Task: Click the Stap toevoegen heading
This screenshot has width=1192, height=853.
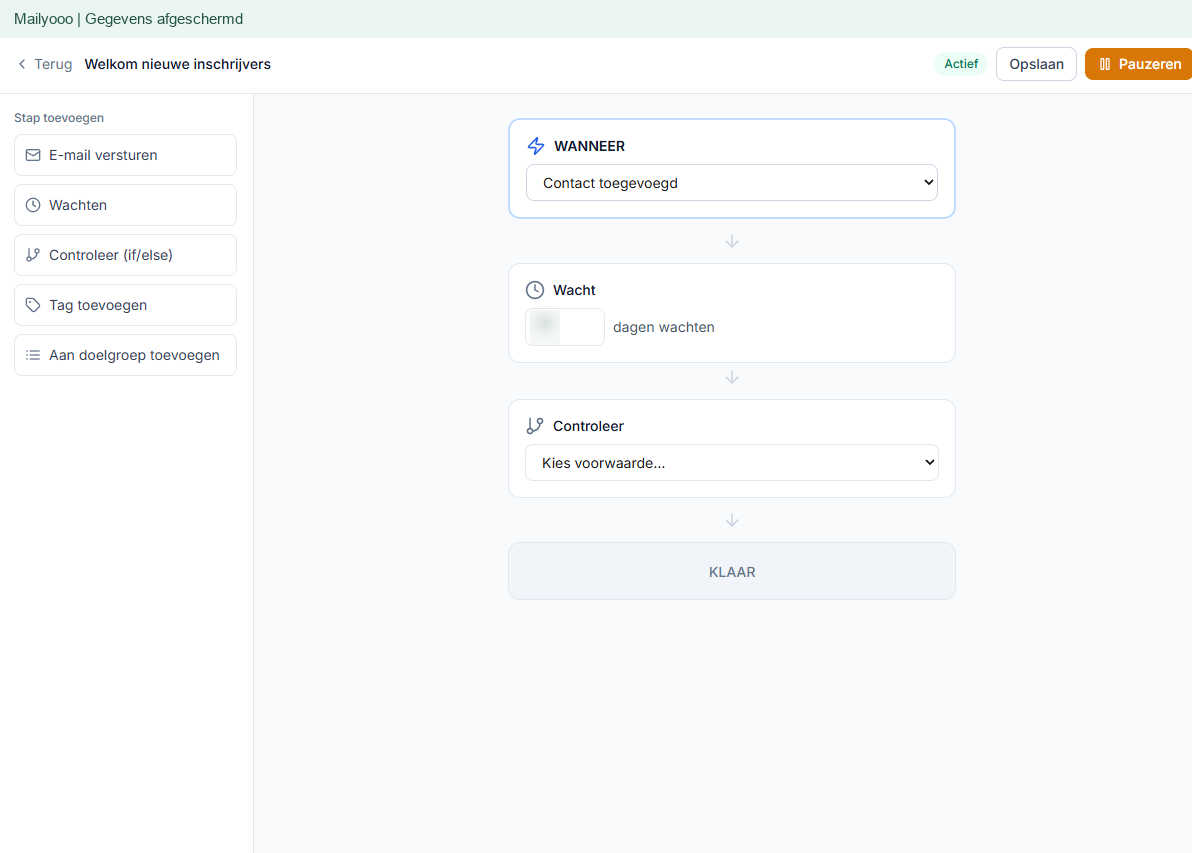Action: (x=59, y=118)
